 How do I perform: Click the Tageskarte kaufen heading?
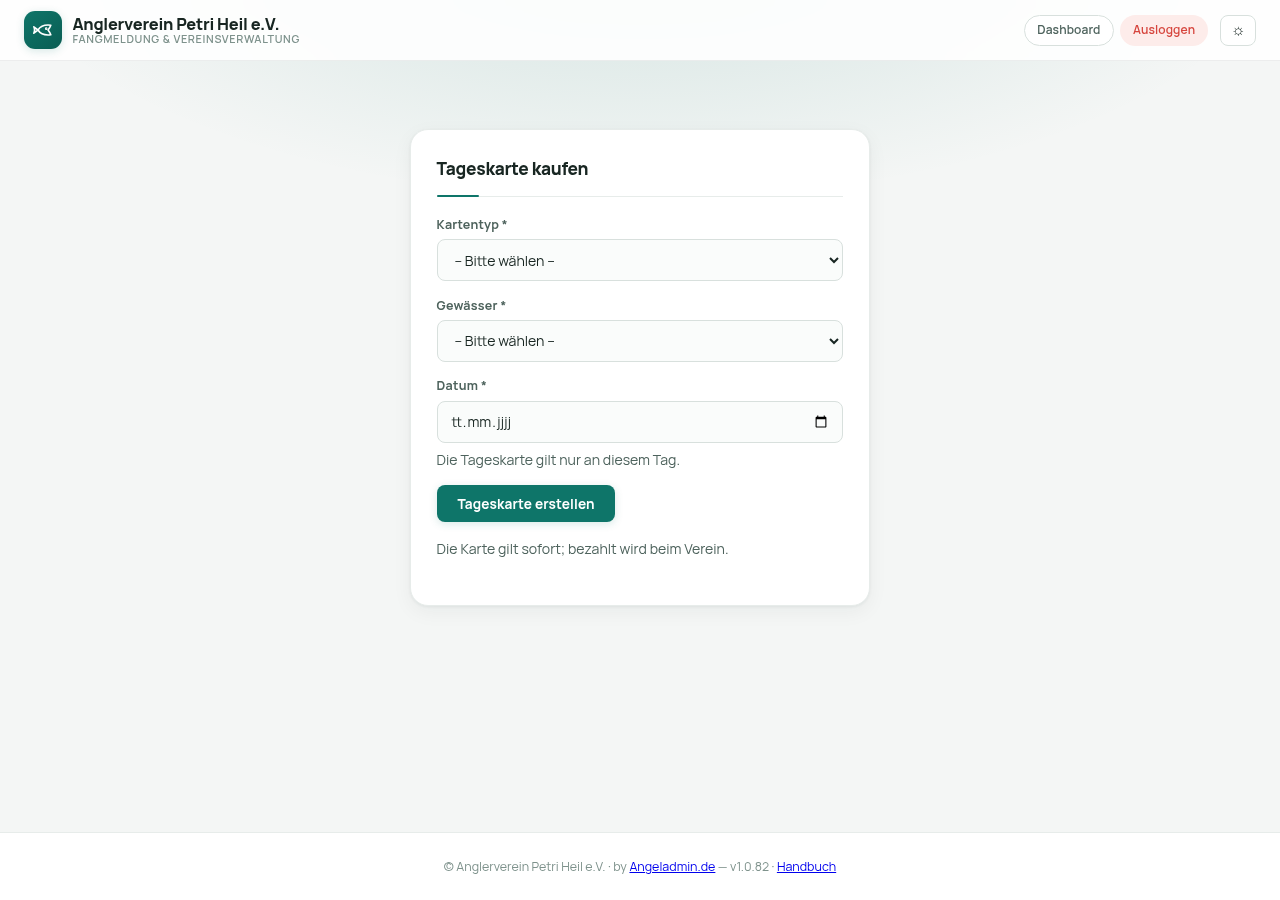click(512, 169)
